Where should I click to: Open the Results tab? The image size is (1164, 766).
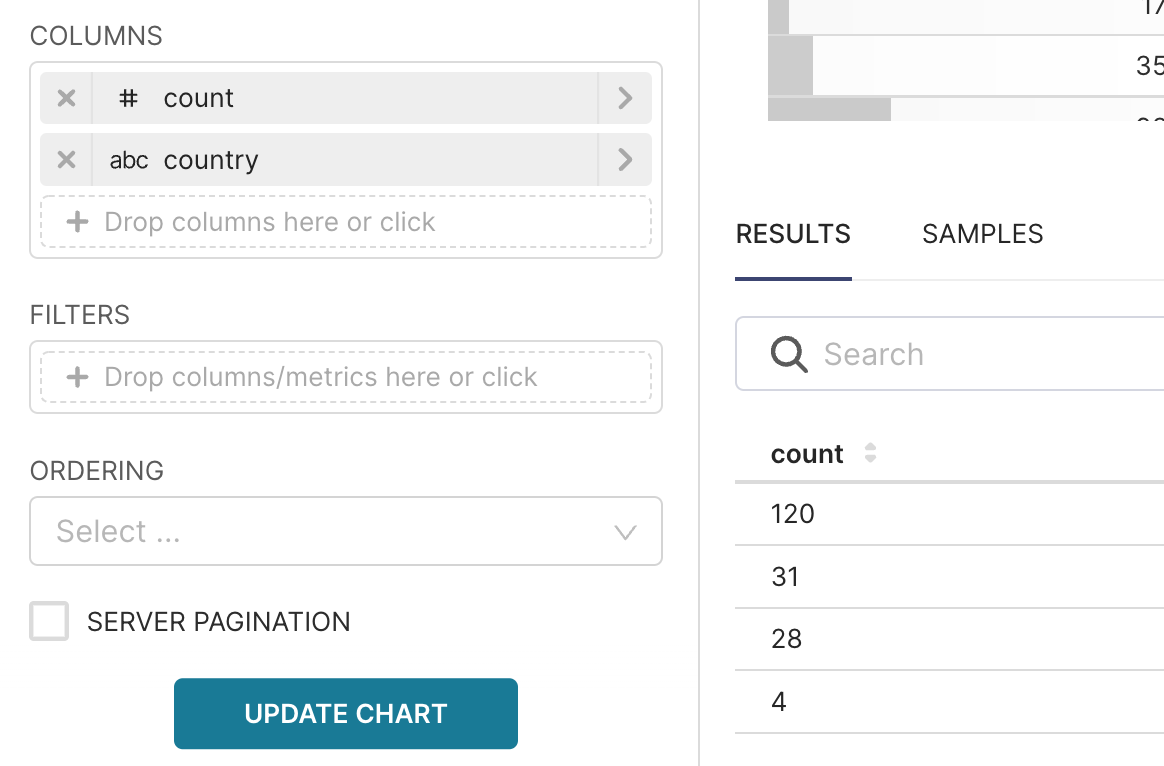pyautogui.click(x=793, y=234)
